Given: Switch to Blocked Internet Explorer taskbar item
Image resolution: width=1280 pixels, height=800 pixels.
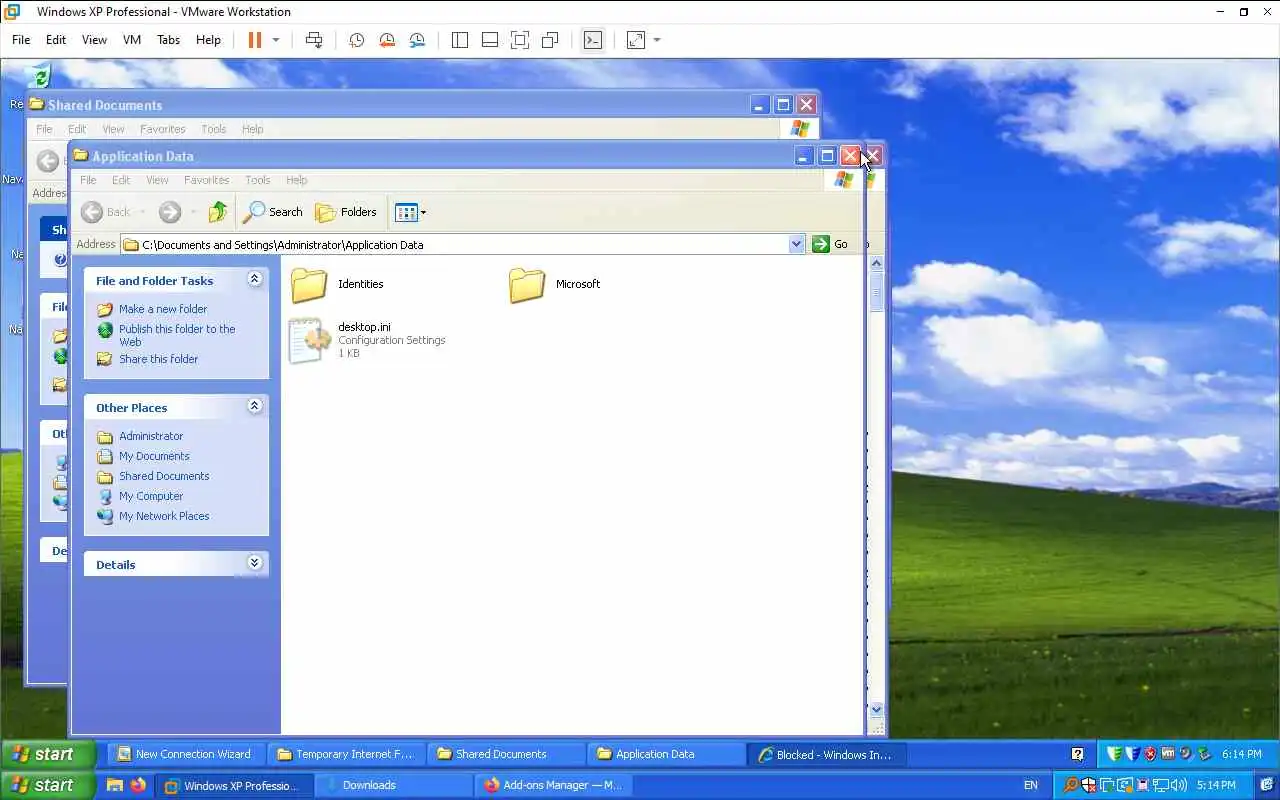Looking at the screenshot, I should pyautogui.click(x=827, y=754).
